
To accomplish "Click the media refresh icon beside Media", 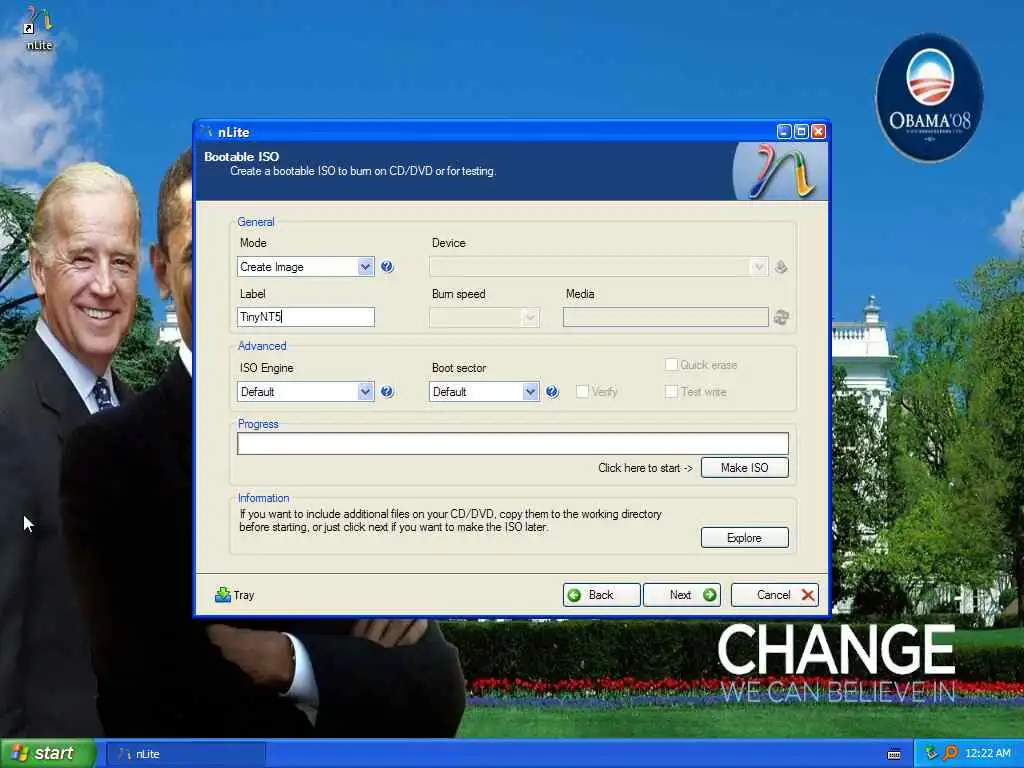I will 781,317.
